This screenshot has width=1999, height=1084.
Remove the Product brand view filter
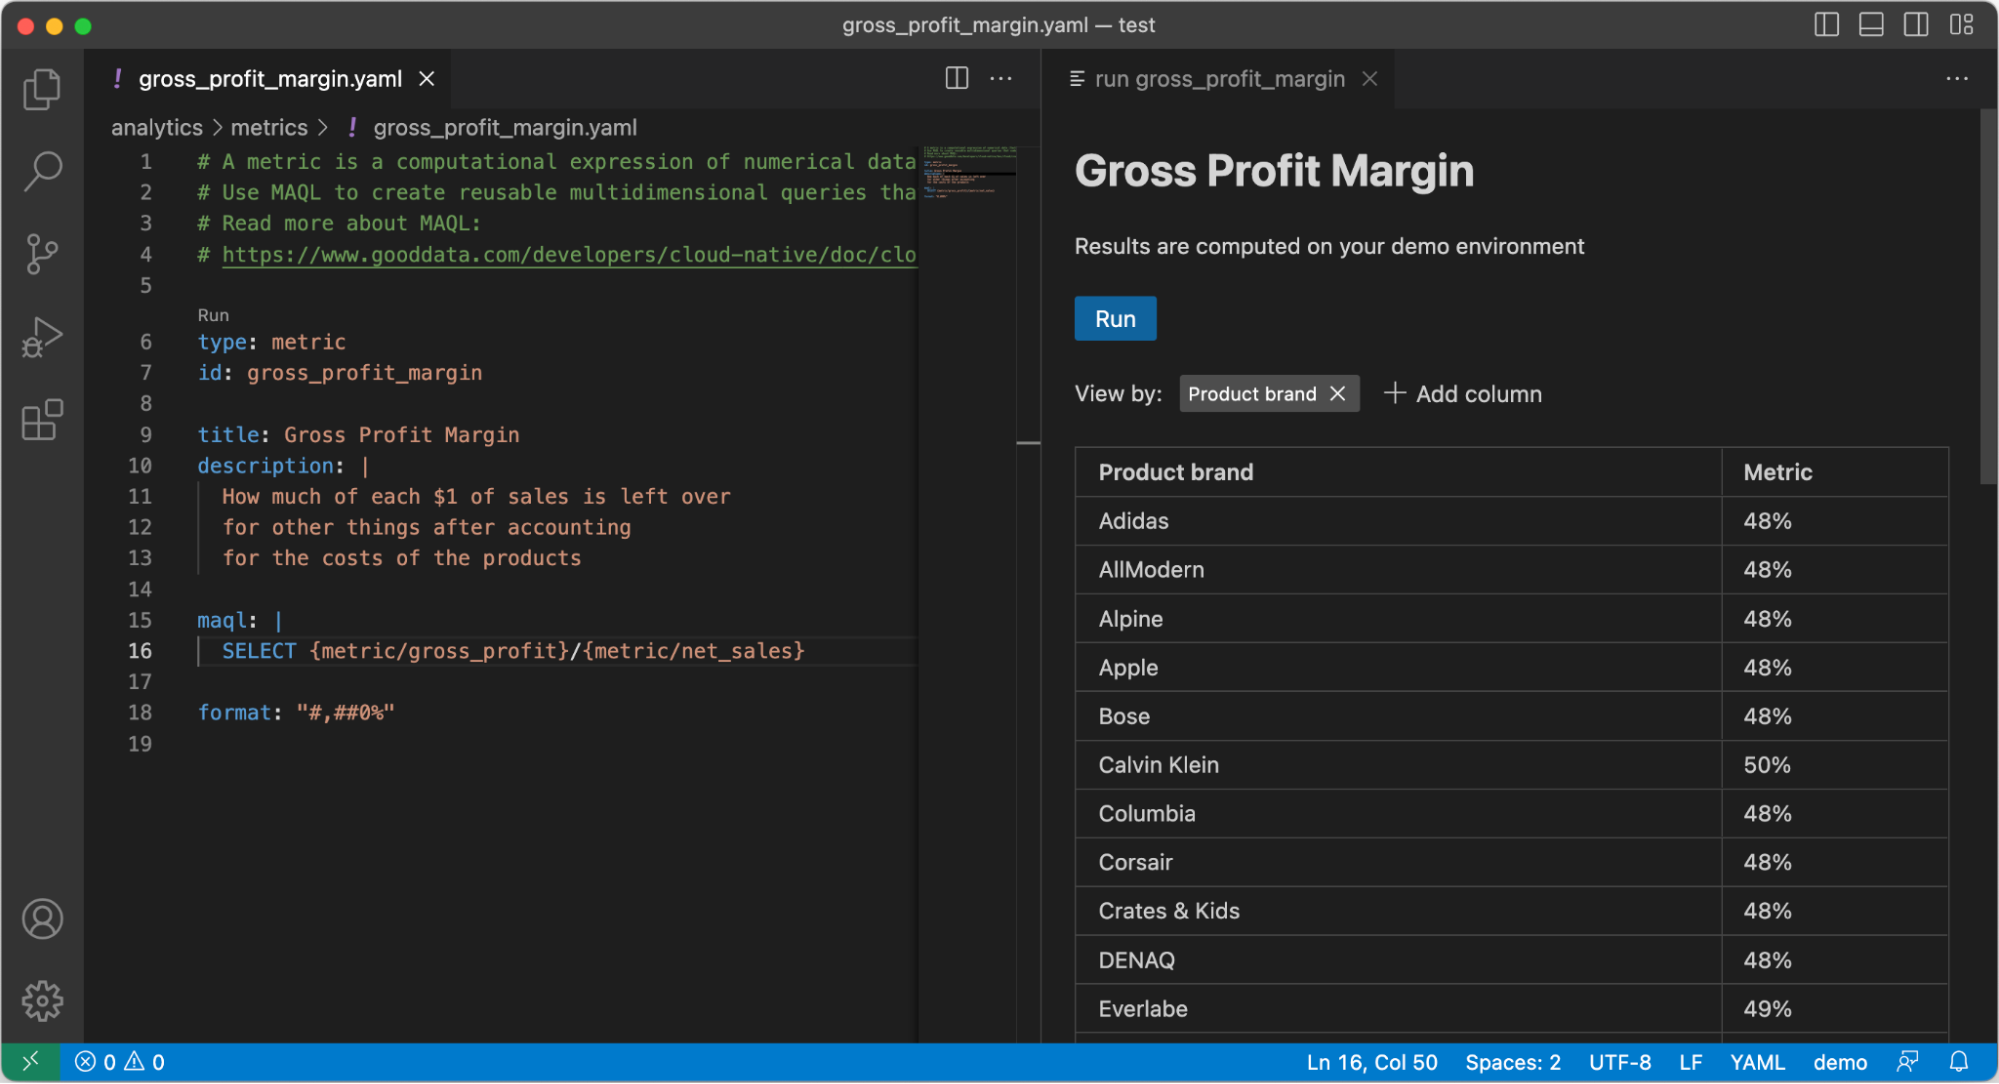pyautogui.click(x=1337, y=393)
